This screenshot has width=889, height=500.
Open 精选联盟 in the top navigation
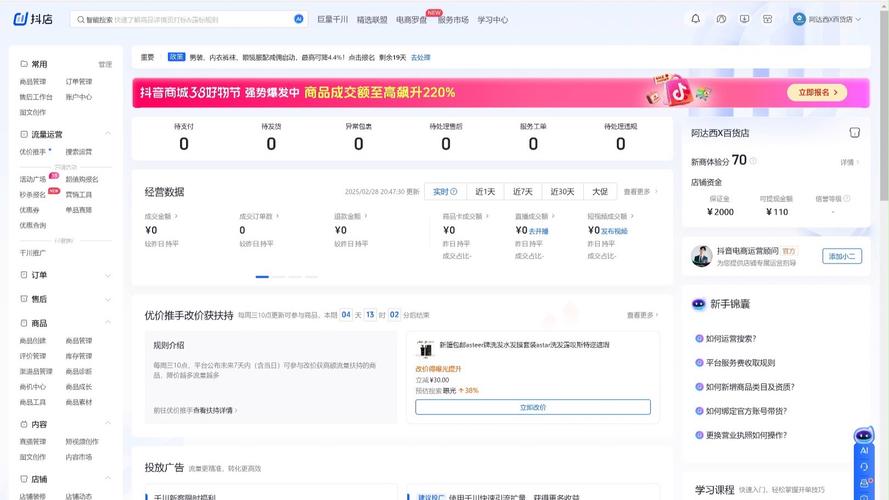372,19
